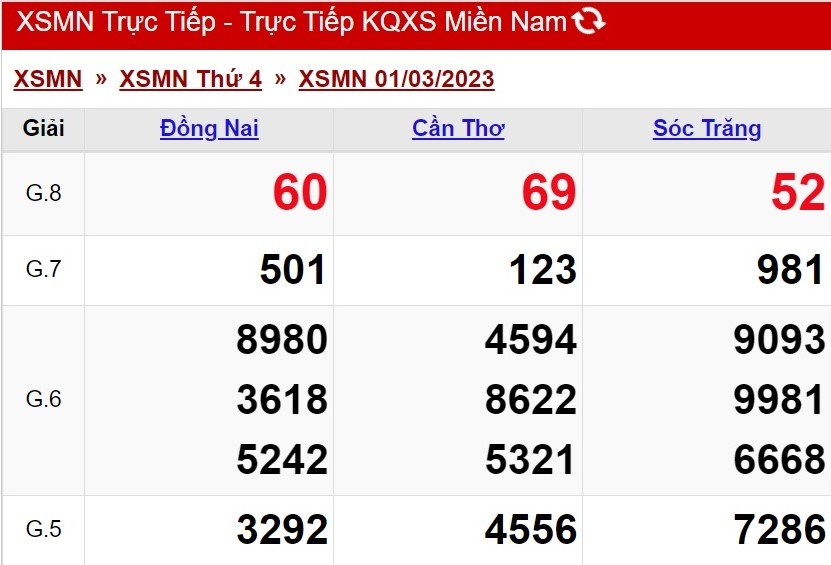Select Cần Thơ G.6 number 8622
The image size is (831, 565).
click(531, 399)
